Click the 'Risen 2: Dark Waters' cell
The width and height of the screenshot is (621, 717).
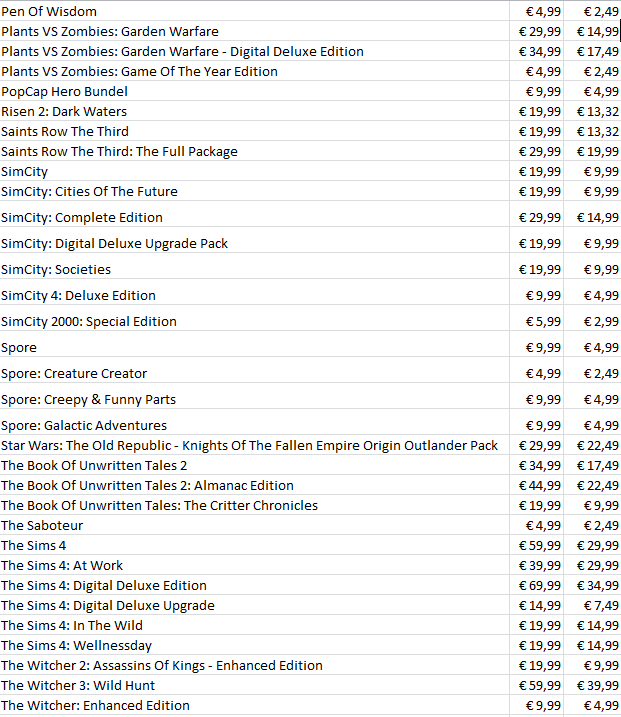(255, 111)
